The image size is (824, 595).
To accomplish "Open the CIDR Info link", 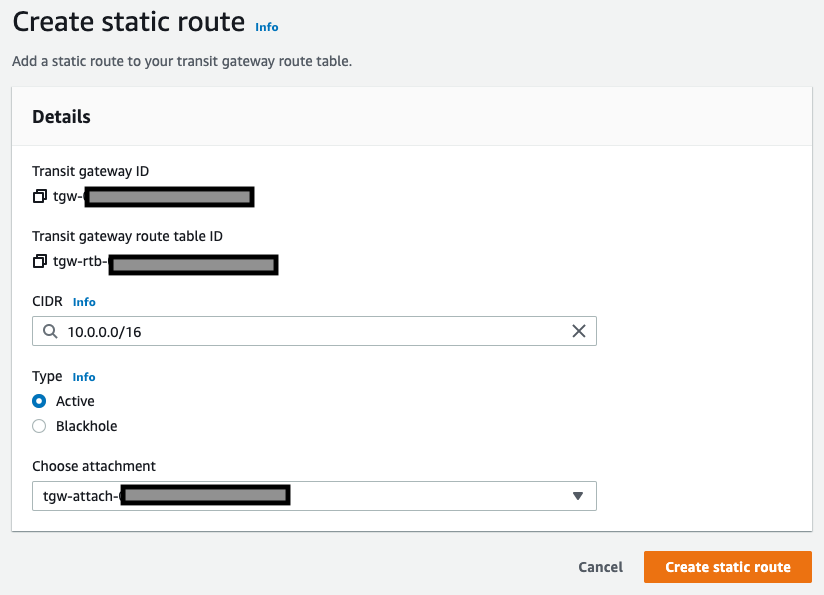I will pos(83,301).
